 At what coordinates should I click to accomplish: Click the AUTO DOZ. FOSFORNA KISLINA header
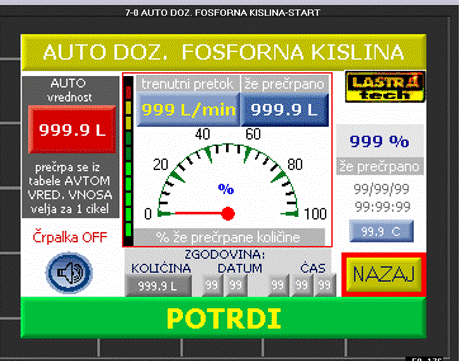click(x=223, y=52)
